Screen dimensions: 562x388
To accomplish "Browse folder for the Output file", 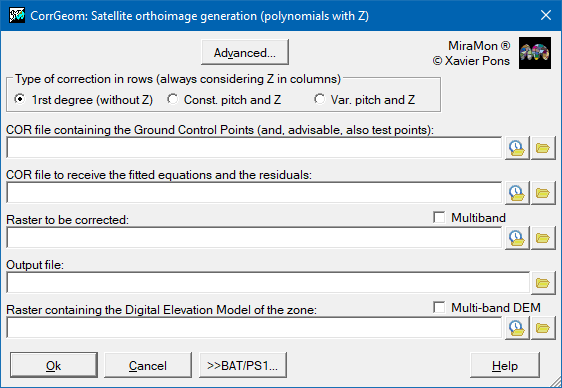I will point(543,283).
